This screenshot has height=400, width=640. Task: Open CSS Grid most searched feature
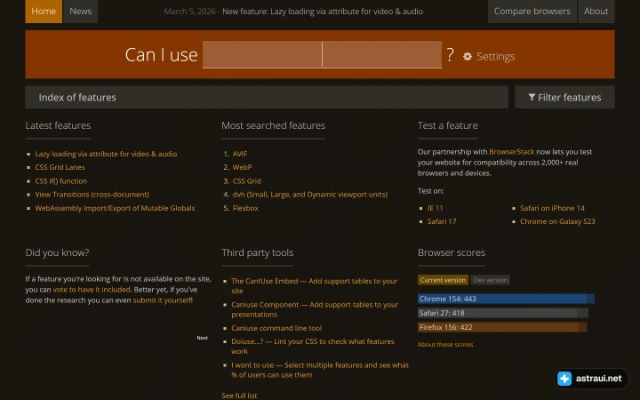pos(247,181)
